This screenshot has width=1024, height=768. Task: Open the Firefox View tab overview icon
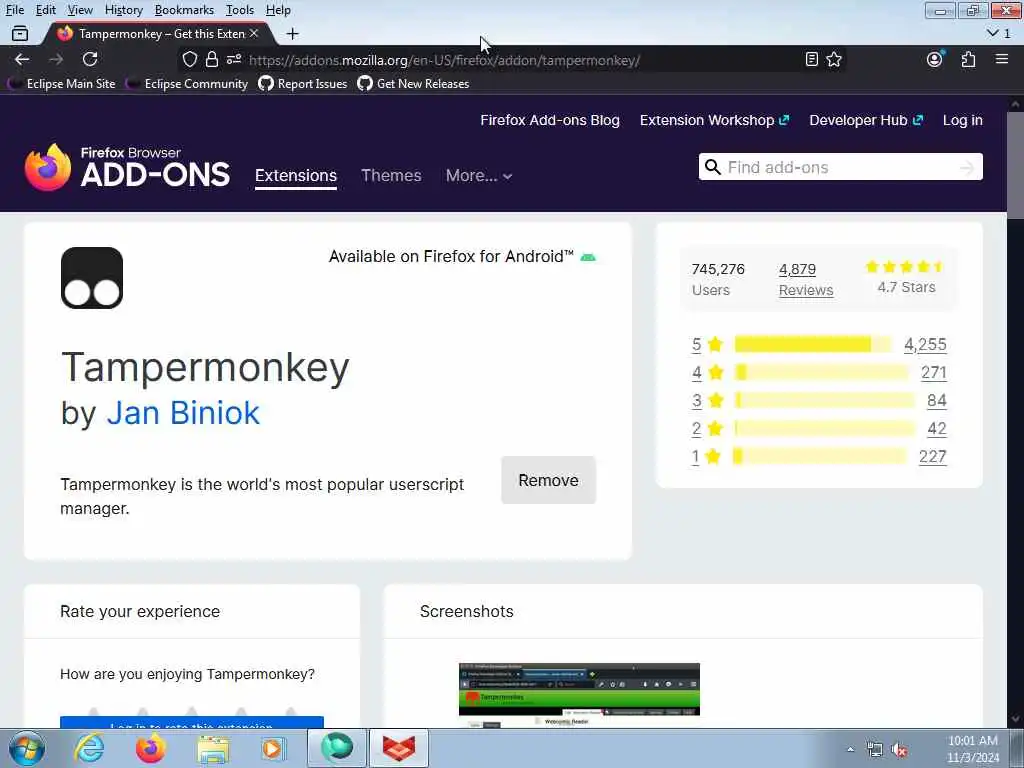click(20, 33)
